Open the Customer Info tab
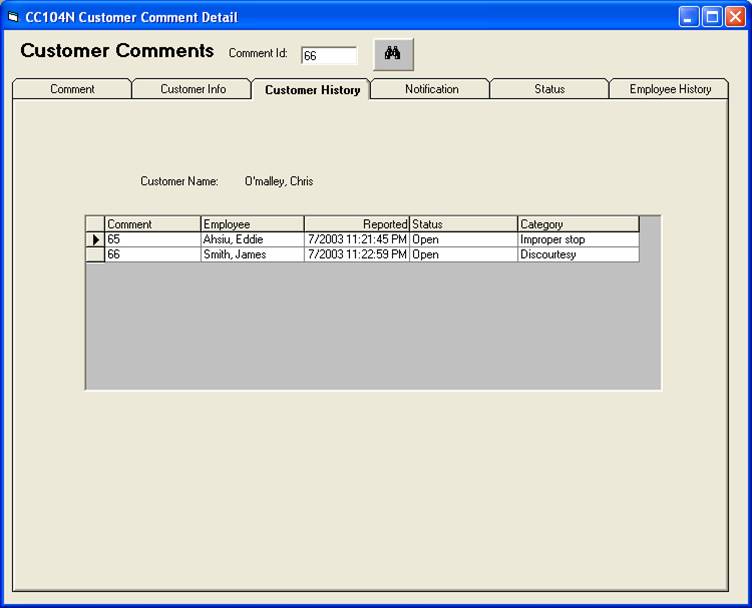The height and width of the screenshot is (608, 752). tap(193, 89)
